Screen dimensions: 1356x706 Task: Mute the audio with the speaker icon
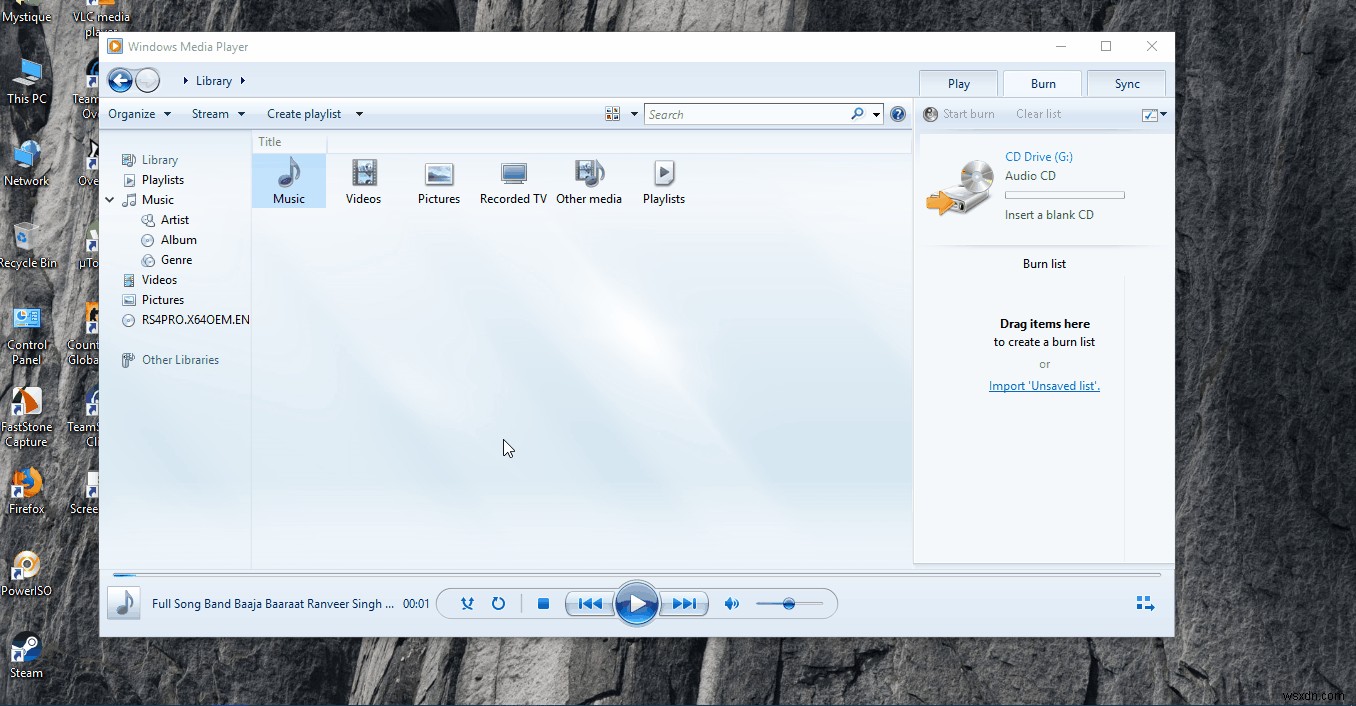[730, 603]
